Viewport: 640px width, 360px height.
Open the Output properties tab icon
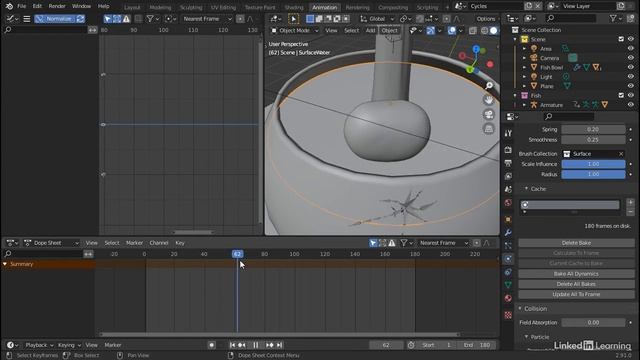[x=508, y=163]
